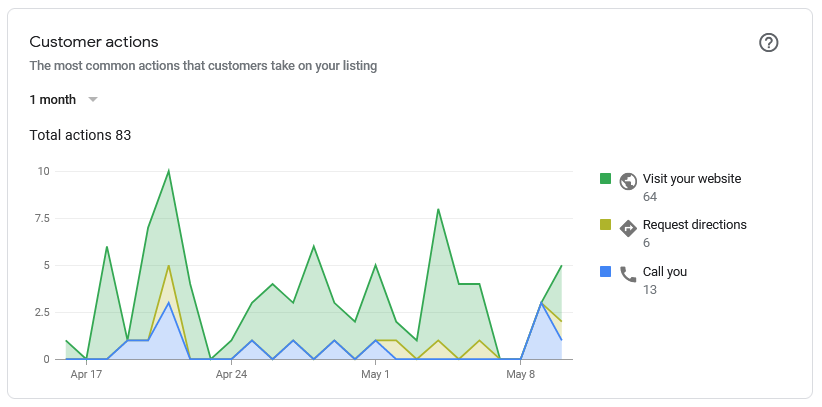Click the directions diamond arrow icon
The height and width of the screenshot is (407, 822).
click(x=628, y=227)
